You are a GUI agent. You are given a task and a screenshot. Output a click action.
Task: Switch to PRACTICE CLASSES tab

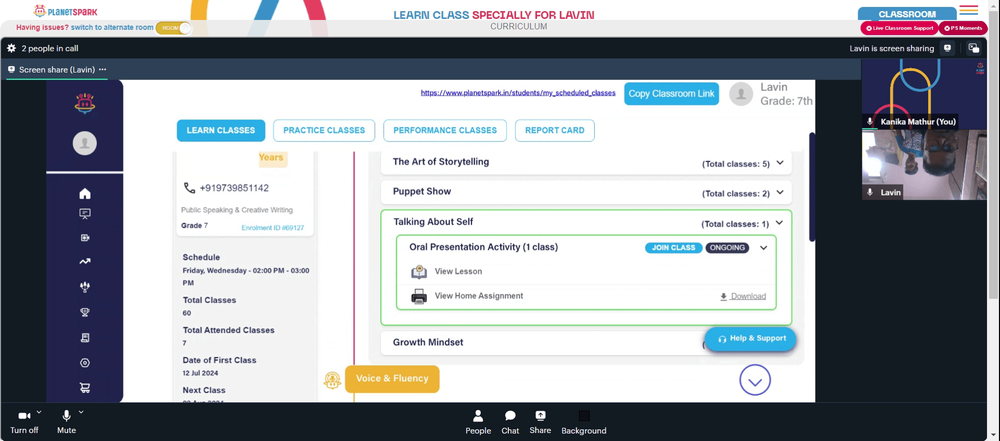tap(324, 130)
